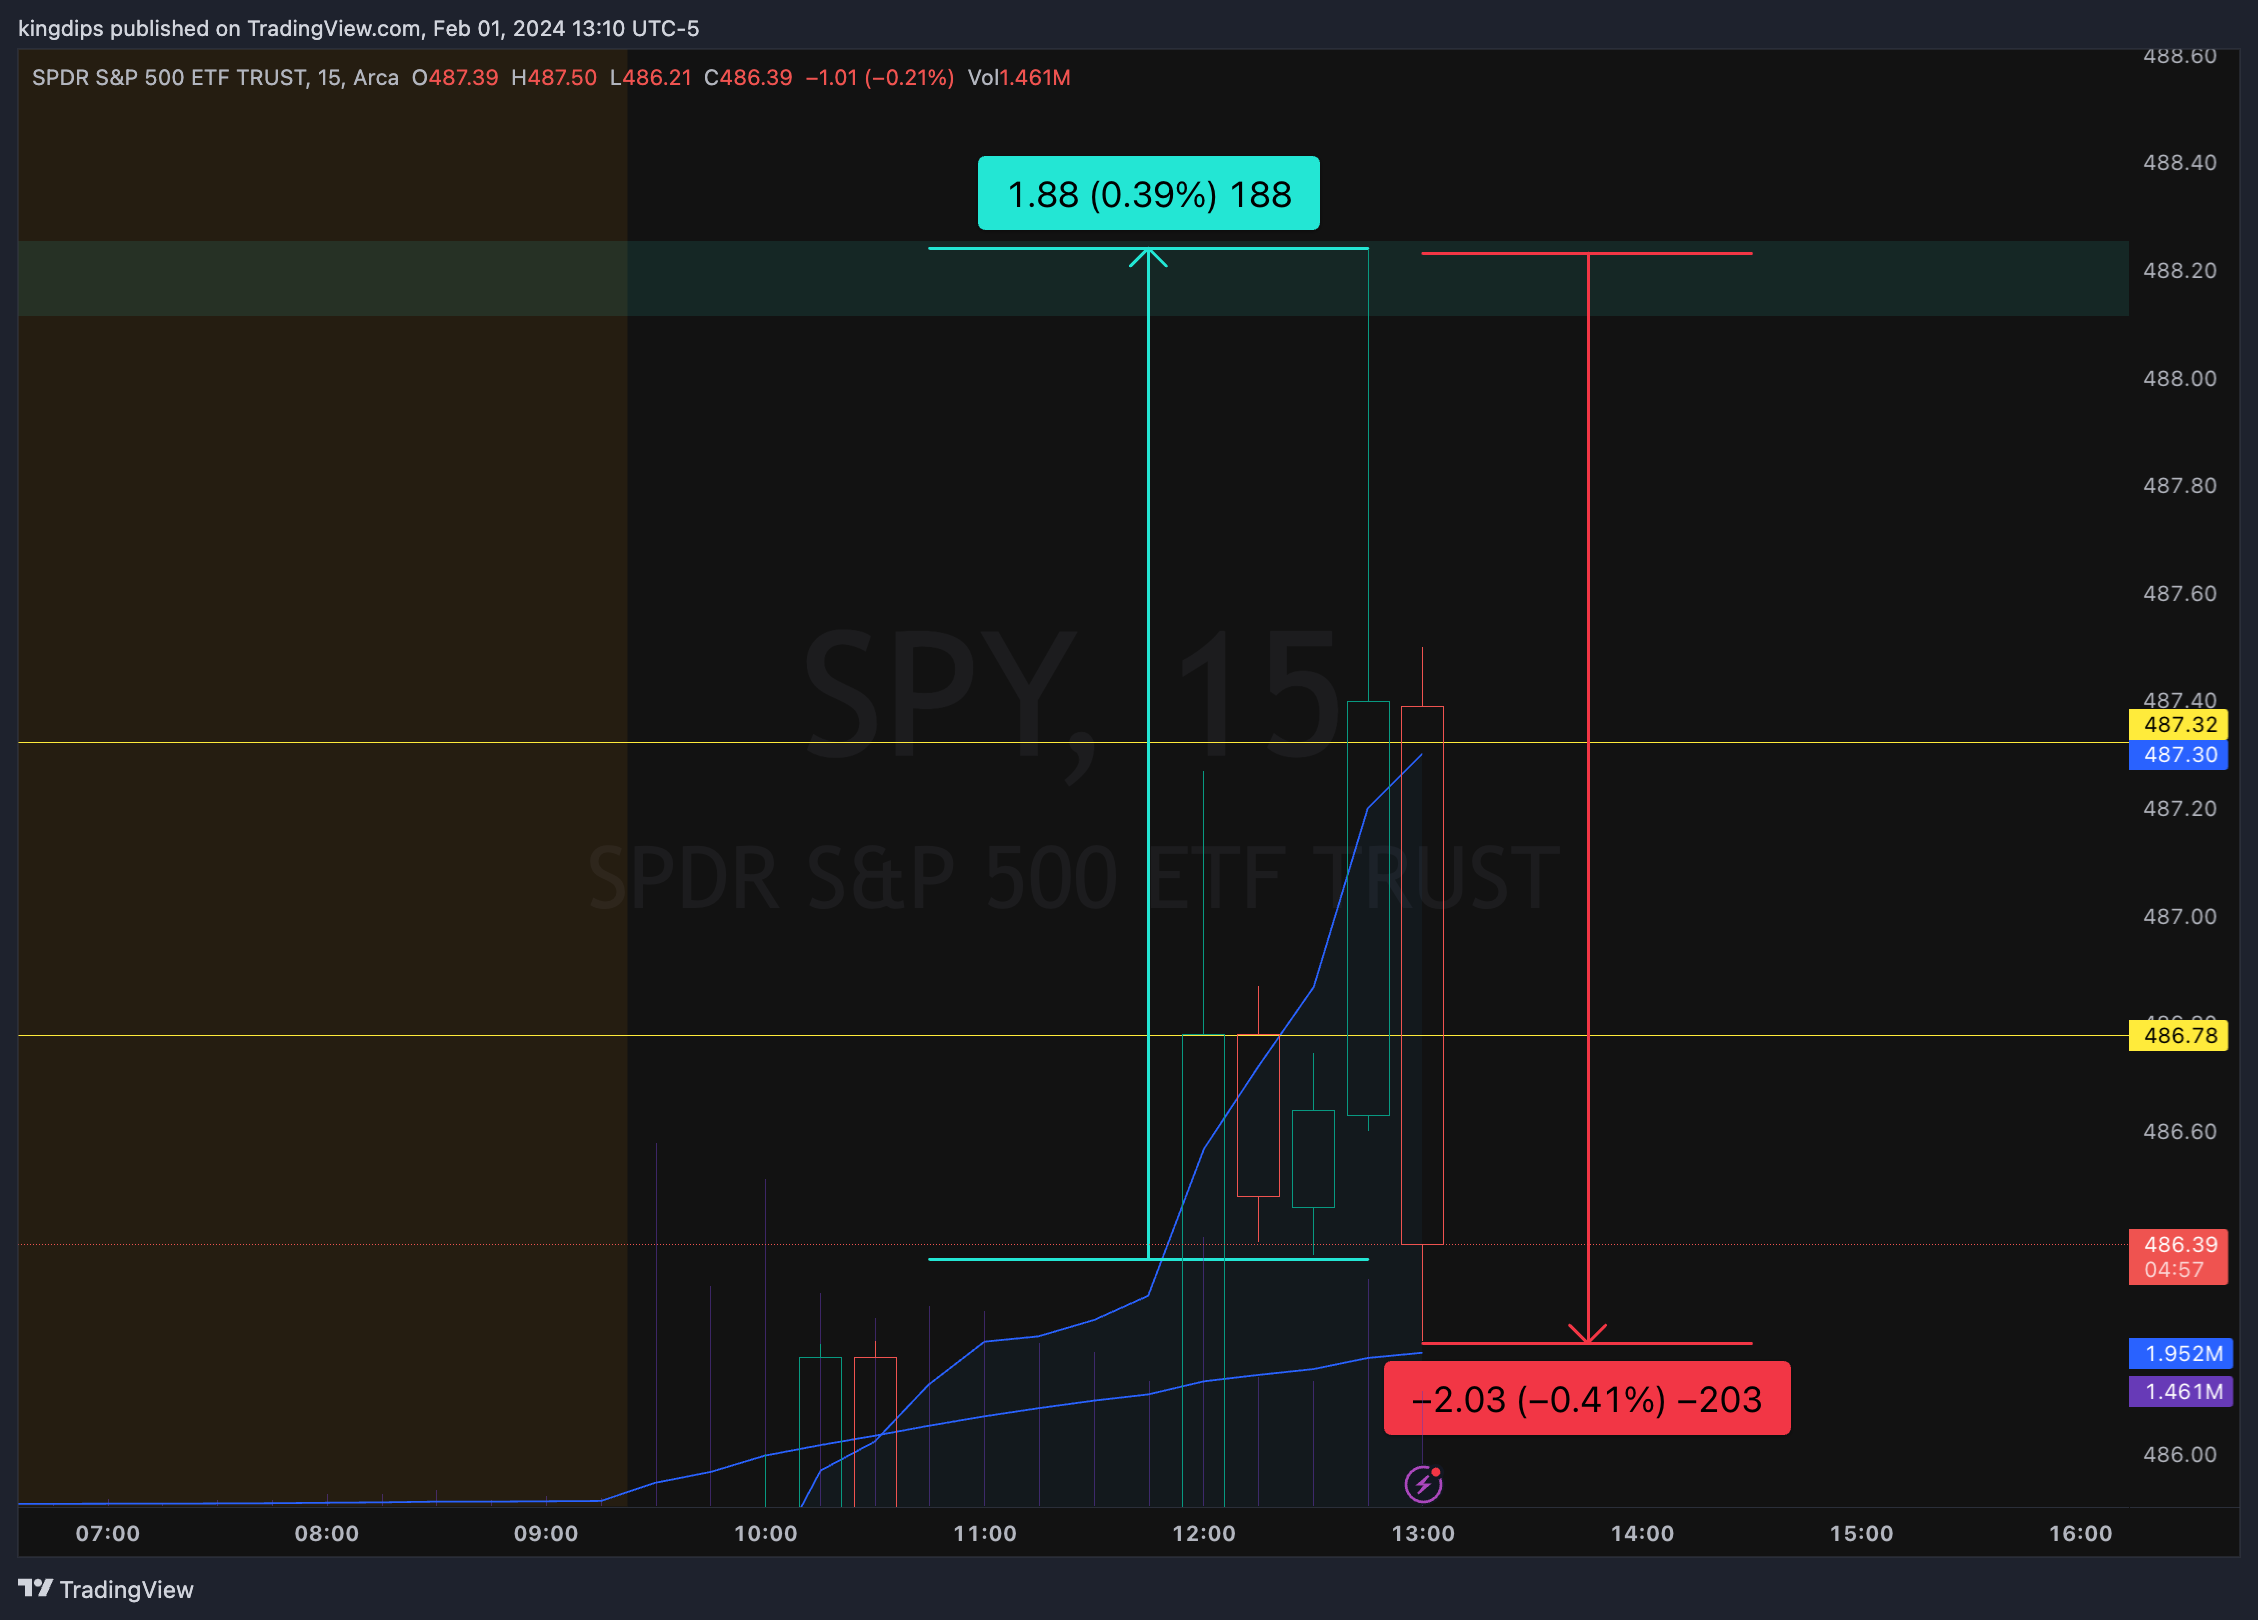Click the 488.40 price axis label
This screenshot has width=2258, height=1620.
click(x=2179, y=162)
